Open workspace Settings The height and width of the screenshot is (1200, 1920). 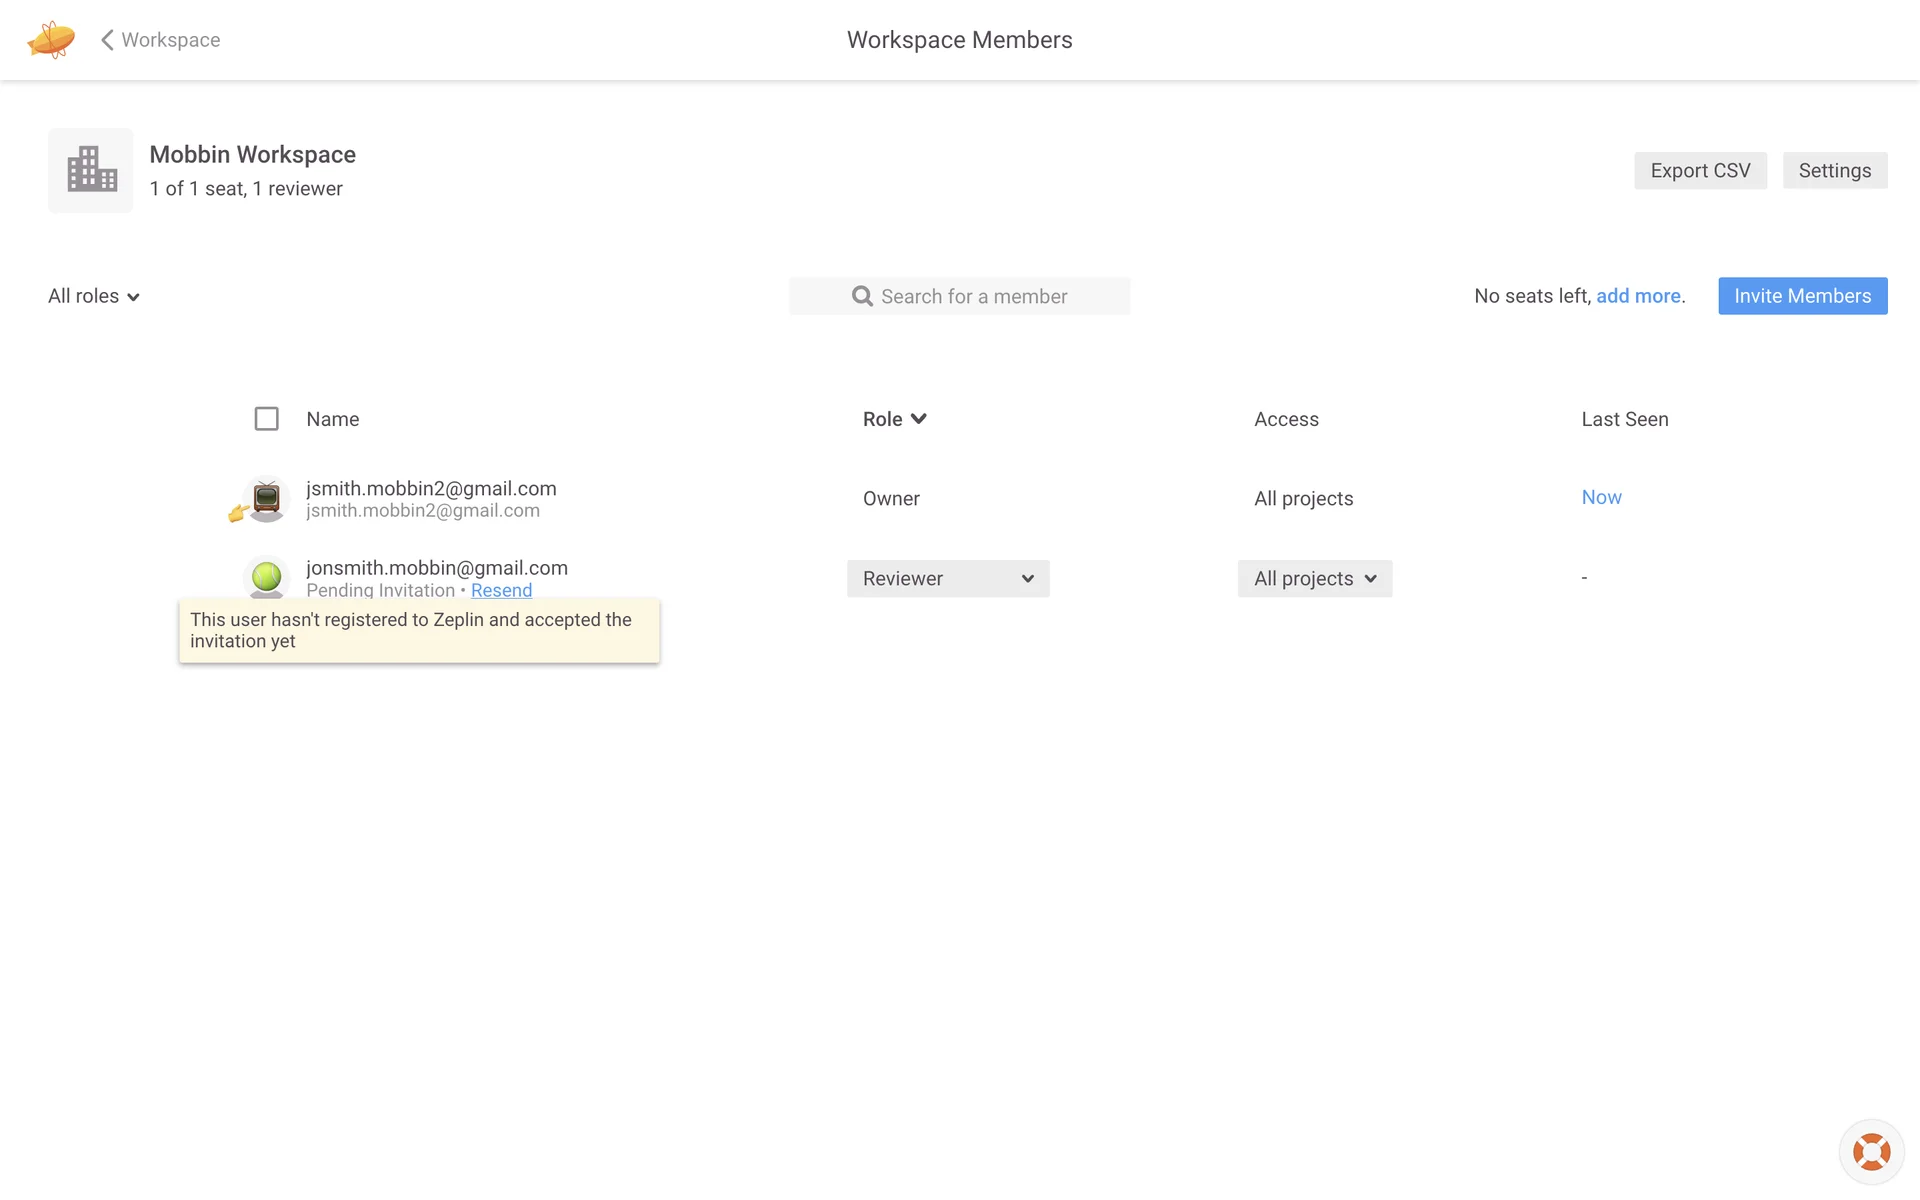[x=1834, y=171]
